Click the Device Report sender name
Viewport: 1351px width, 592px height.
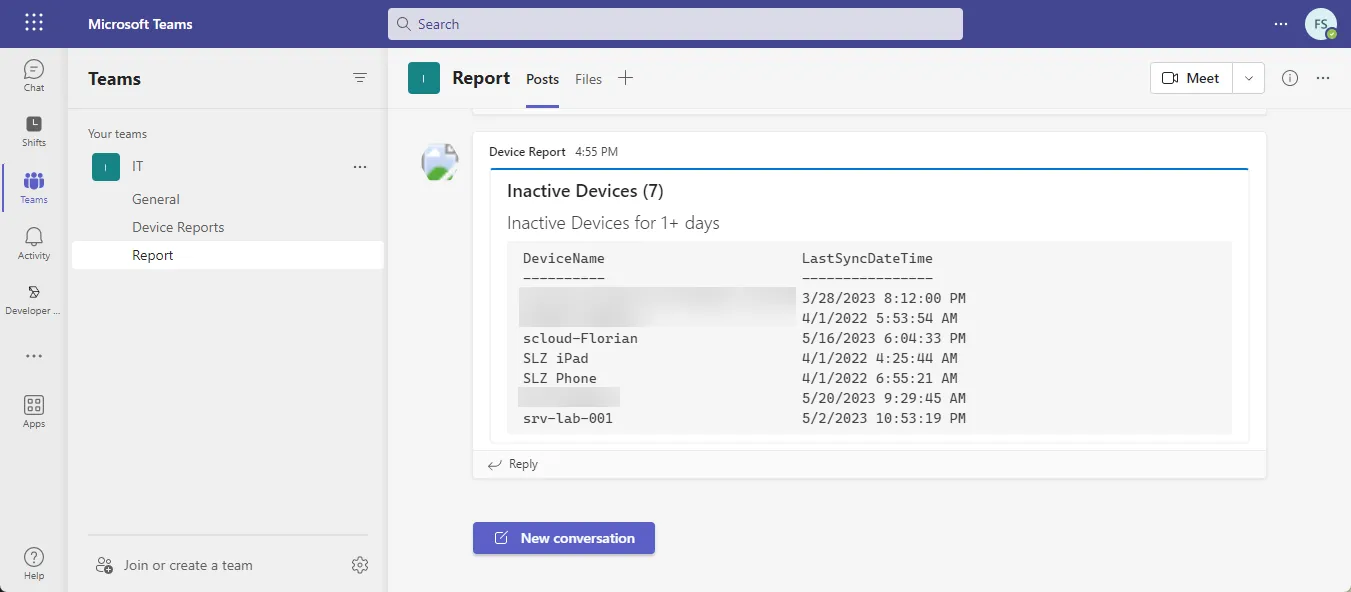(527, 152)
